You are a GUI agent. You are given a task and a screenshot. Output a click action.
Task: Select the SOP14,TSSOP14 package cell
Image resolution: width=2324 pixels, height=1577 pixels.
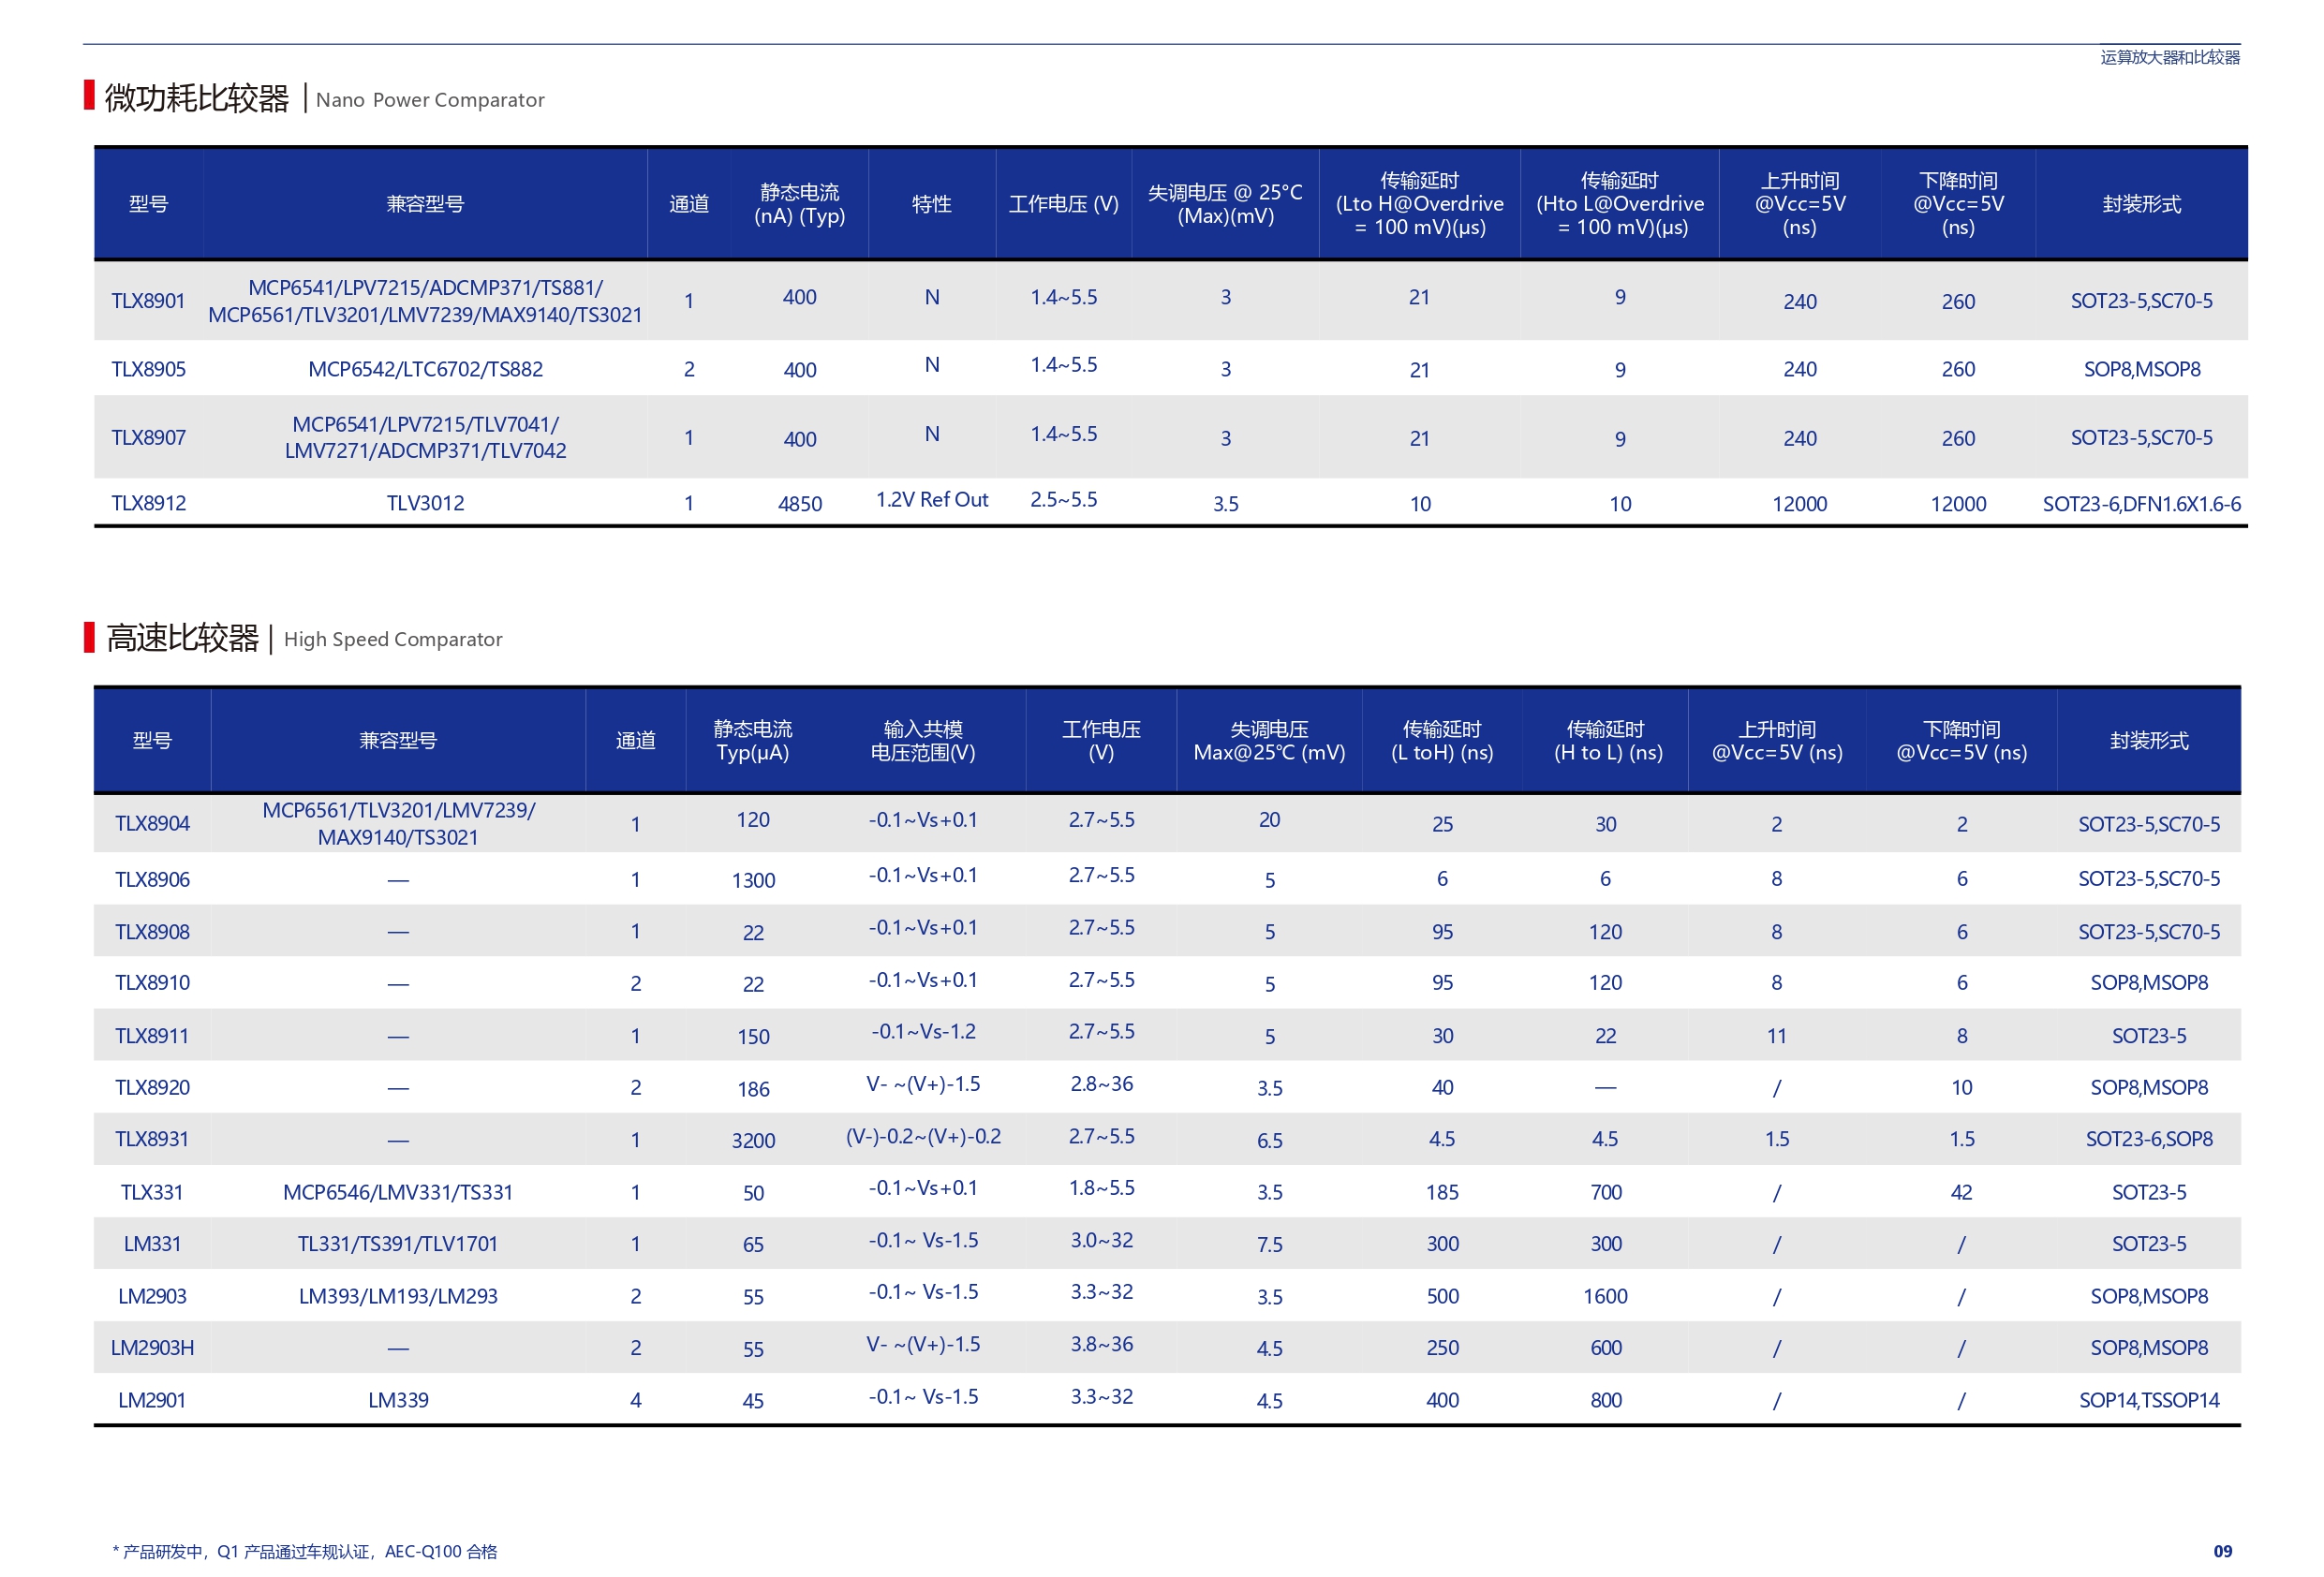(2148, 1400)
